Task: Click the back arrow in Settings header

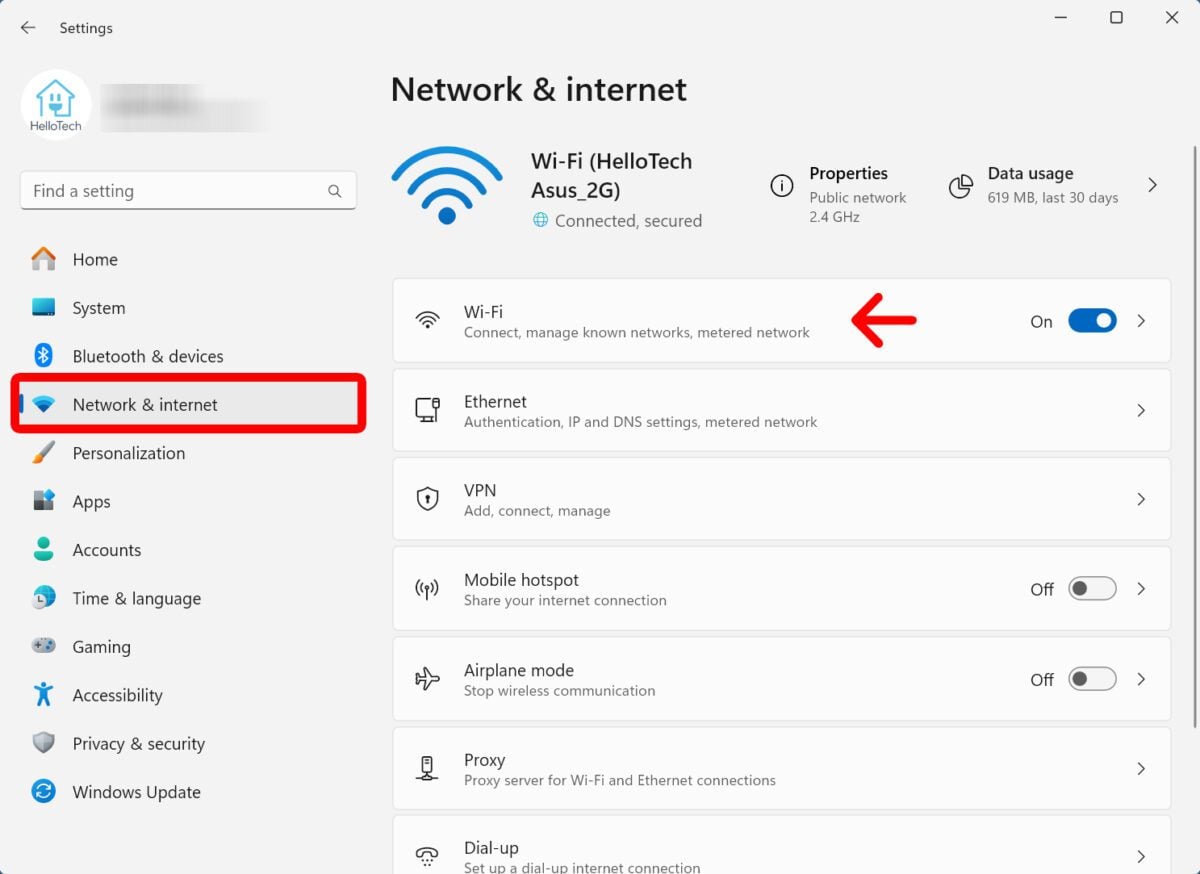Action: point(28,28)
